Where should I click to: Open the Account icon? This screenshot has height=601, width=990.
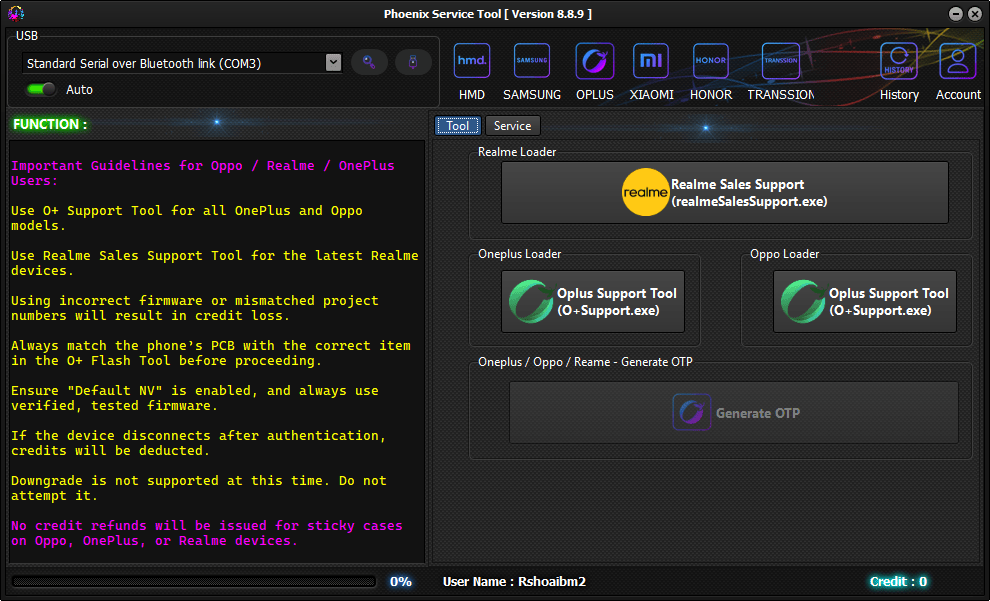pos(958,71)
